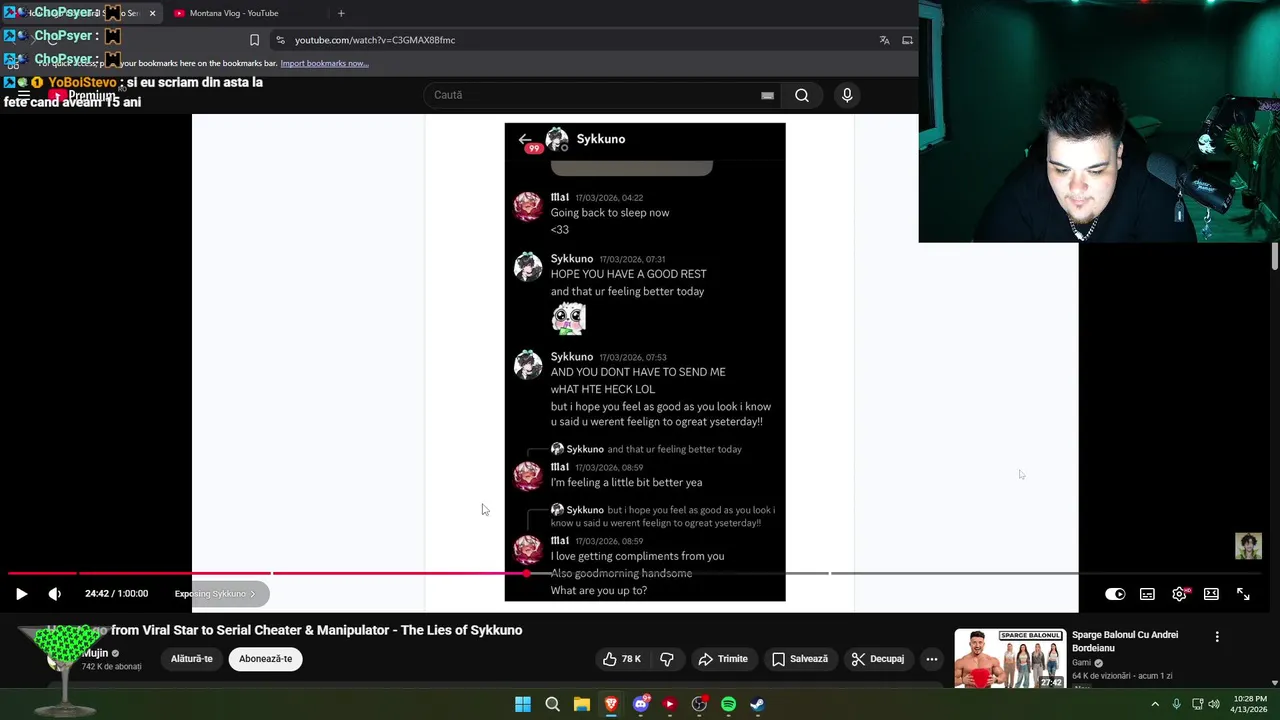Play the YouTube video
The height and width of the screenshot is (720, 1280).
click(21, 594)
